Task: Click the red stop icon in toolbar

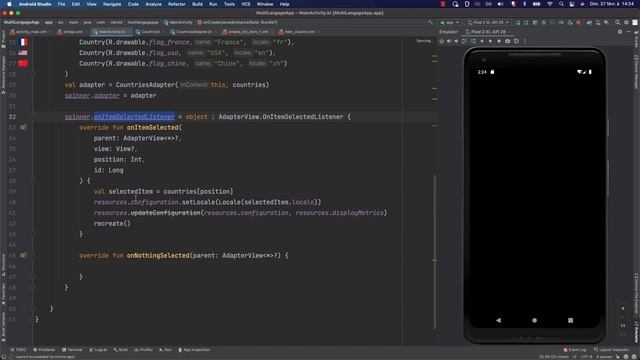Action: [579, 22]
